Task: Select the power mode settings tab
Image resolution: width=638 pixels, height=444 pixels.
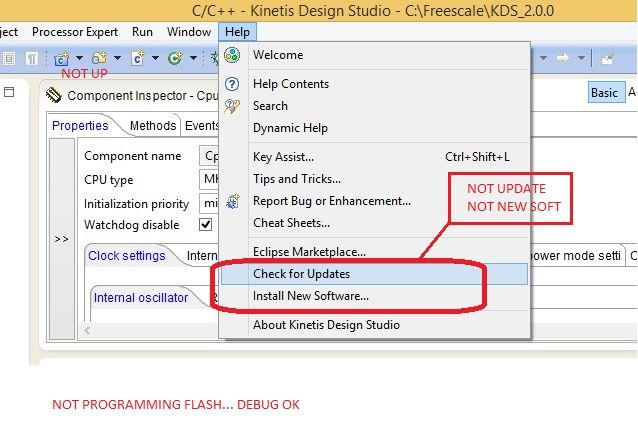Action: point(576,256)
